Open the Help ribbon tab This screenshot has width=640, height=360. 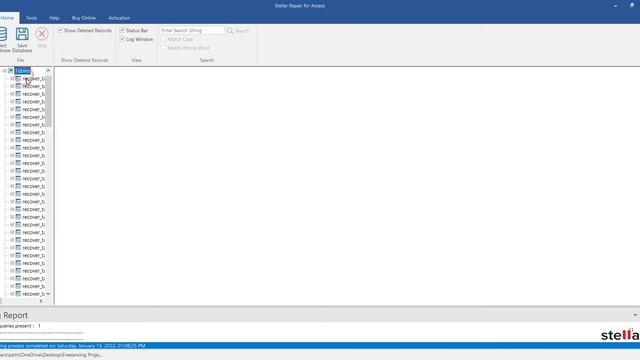point(54,18)
